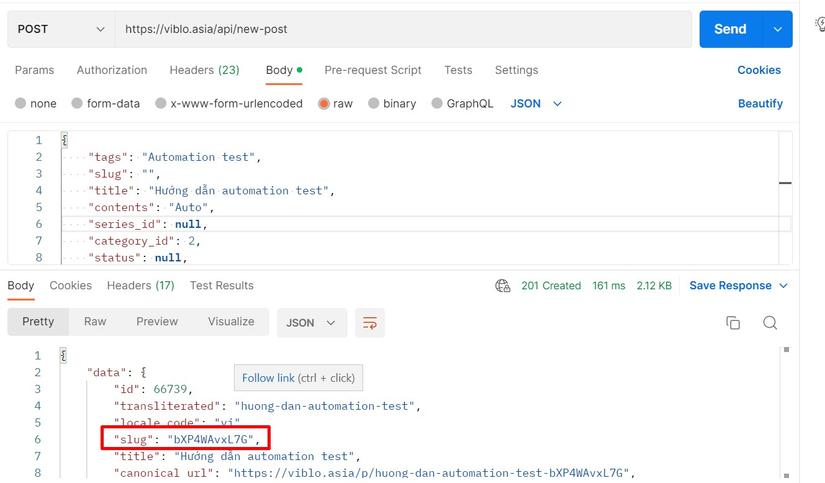Click Save Response
The height and width of the screenshot is (483, 825).
[730, 286]
